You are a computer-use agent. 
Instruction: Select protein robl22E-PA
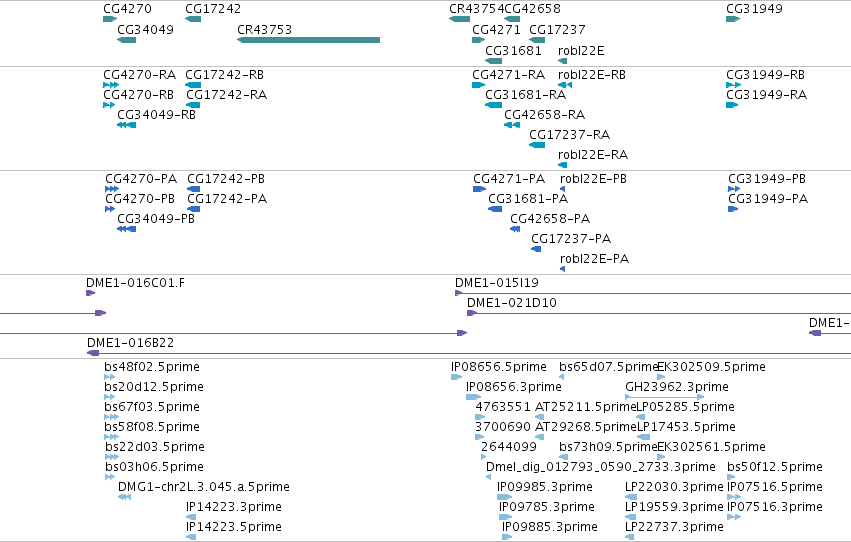(x=594, y=259)
